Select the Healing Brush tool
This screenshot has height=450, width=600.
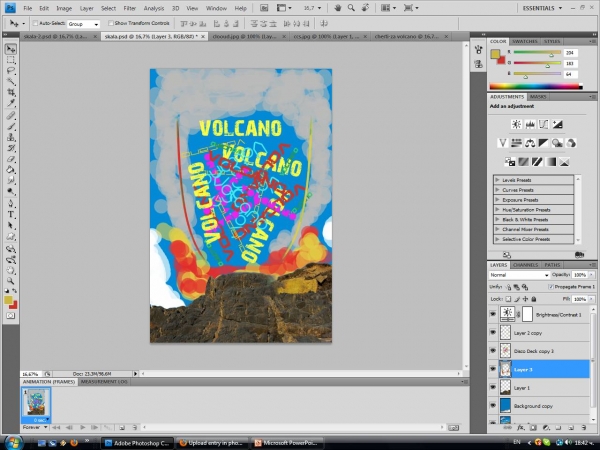pos(11,116)
